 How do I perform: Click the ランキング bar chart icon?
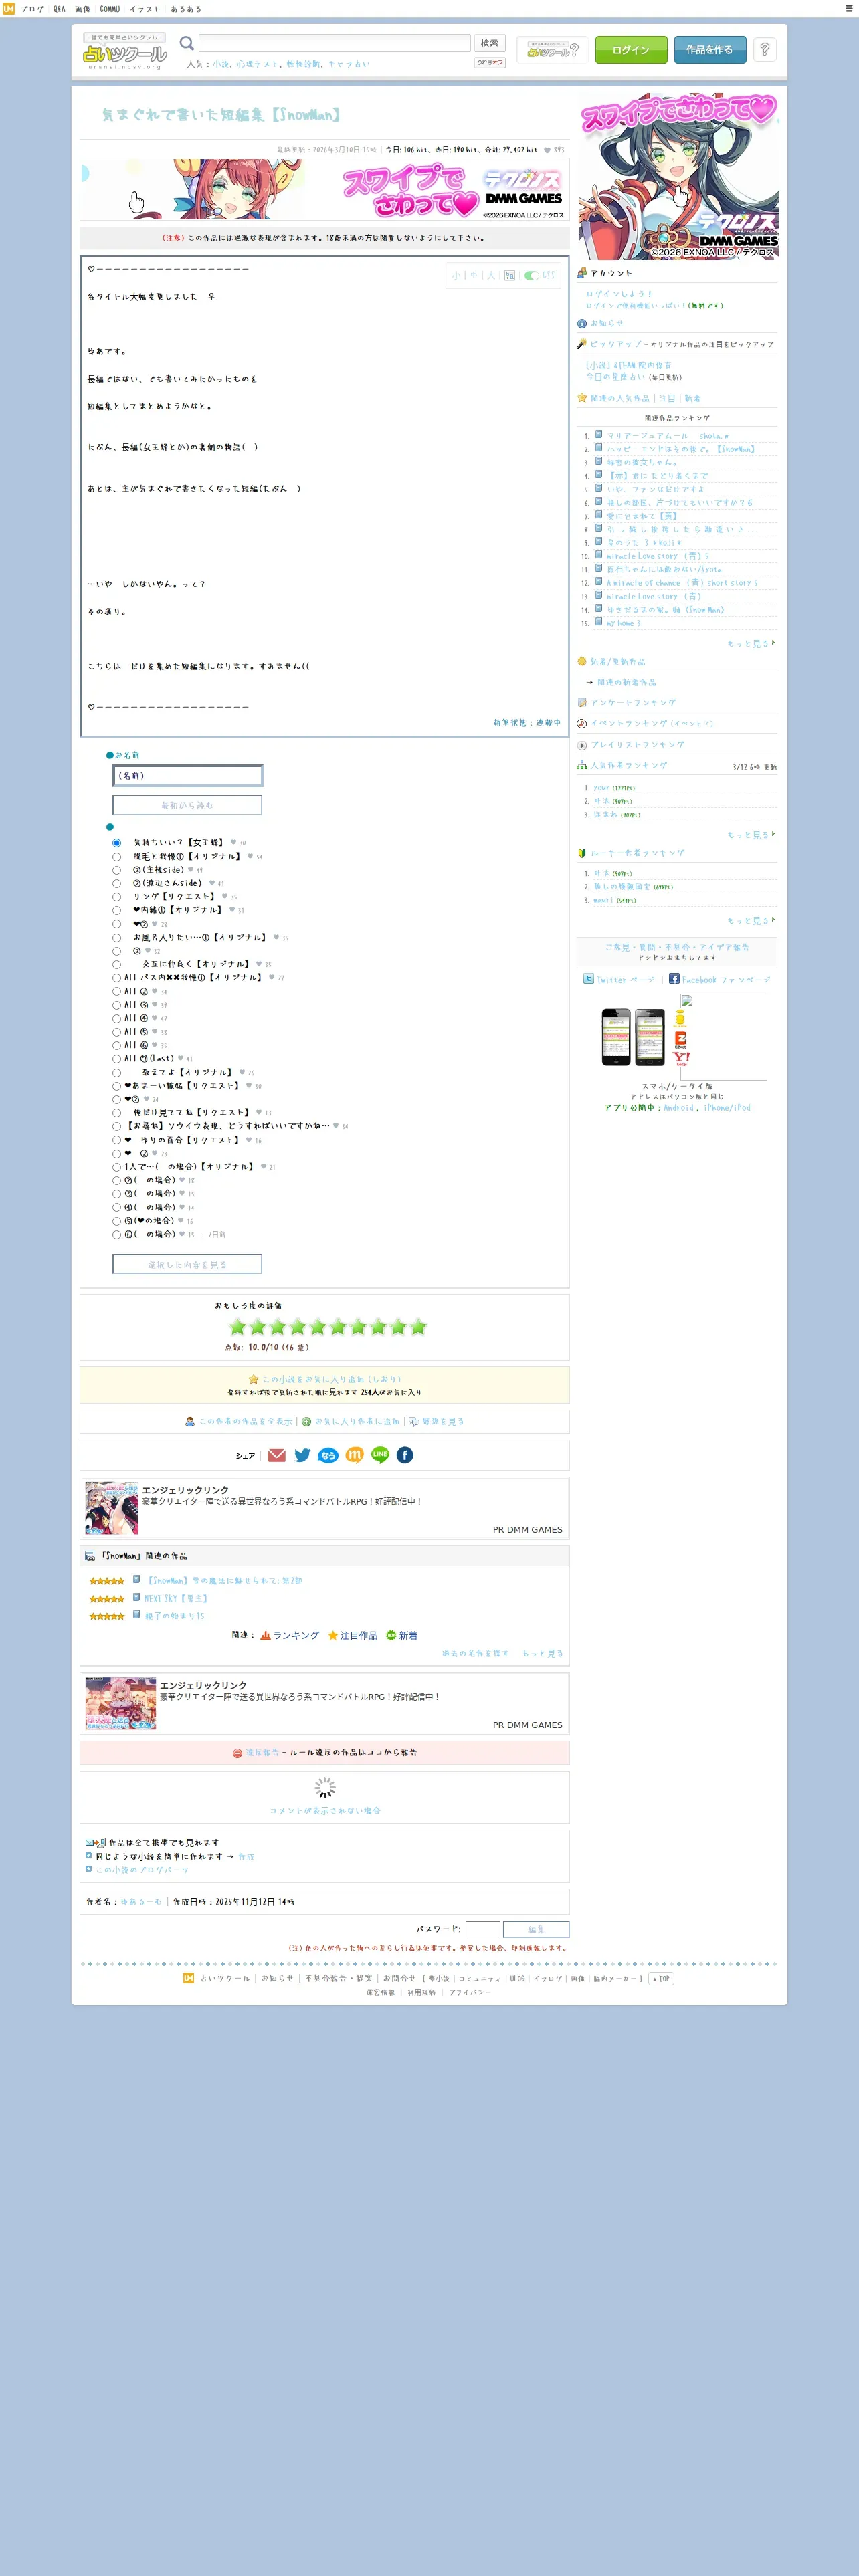click(x=265, y=1636)
